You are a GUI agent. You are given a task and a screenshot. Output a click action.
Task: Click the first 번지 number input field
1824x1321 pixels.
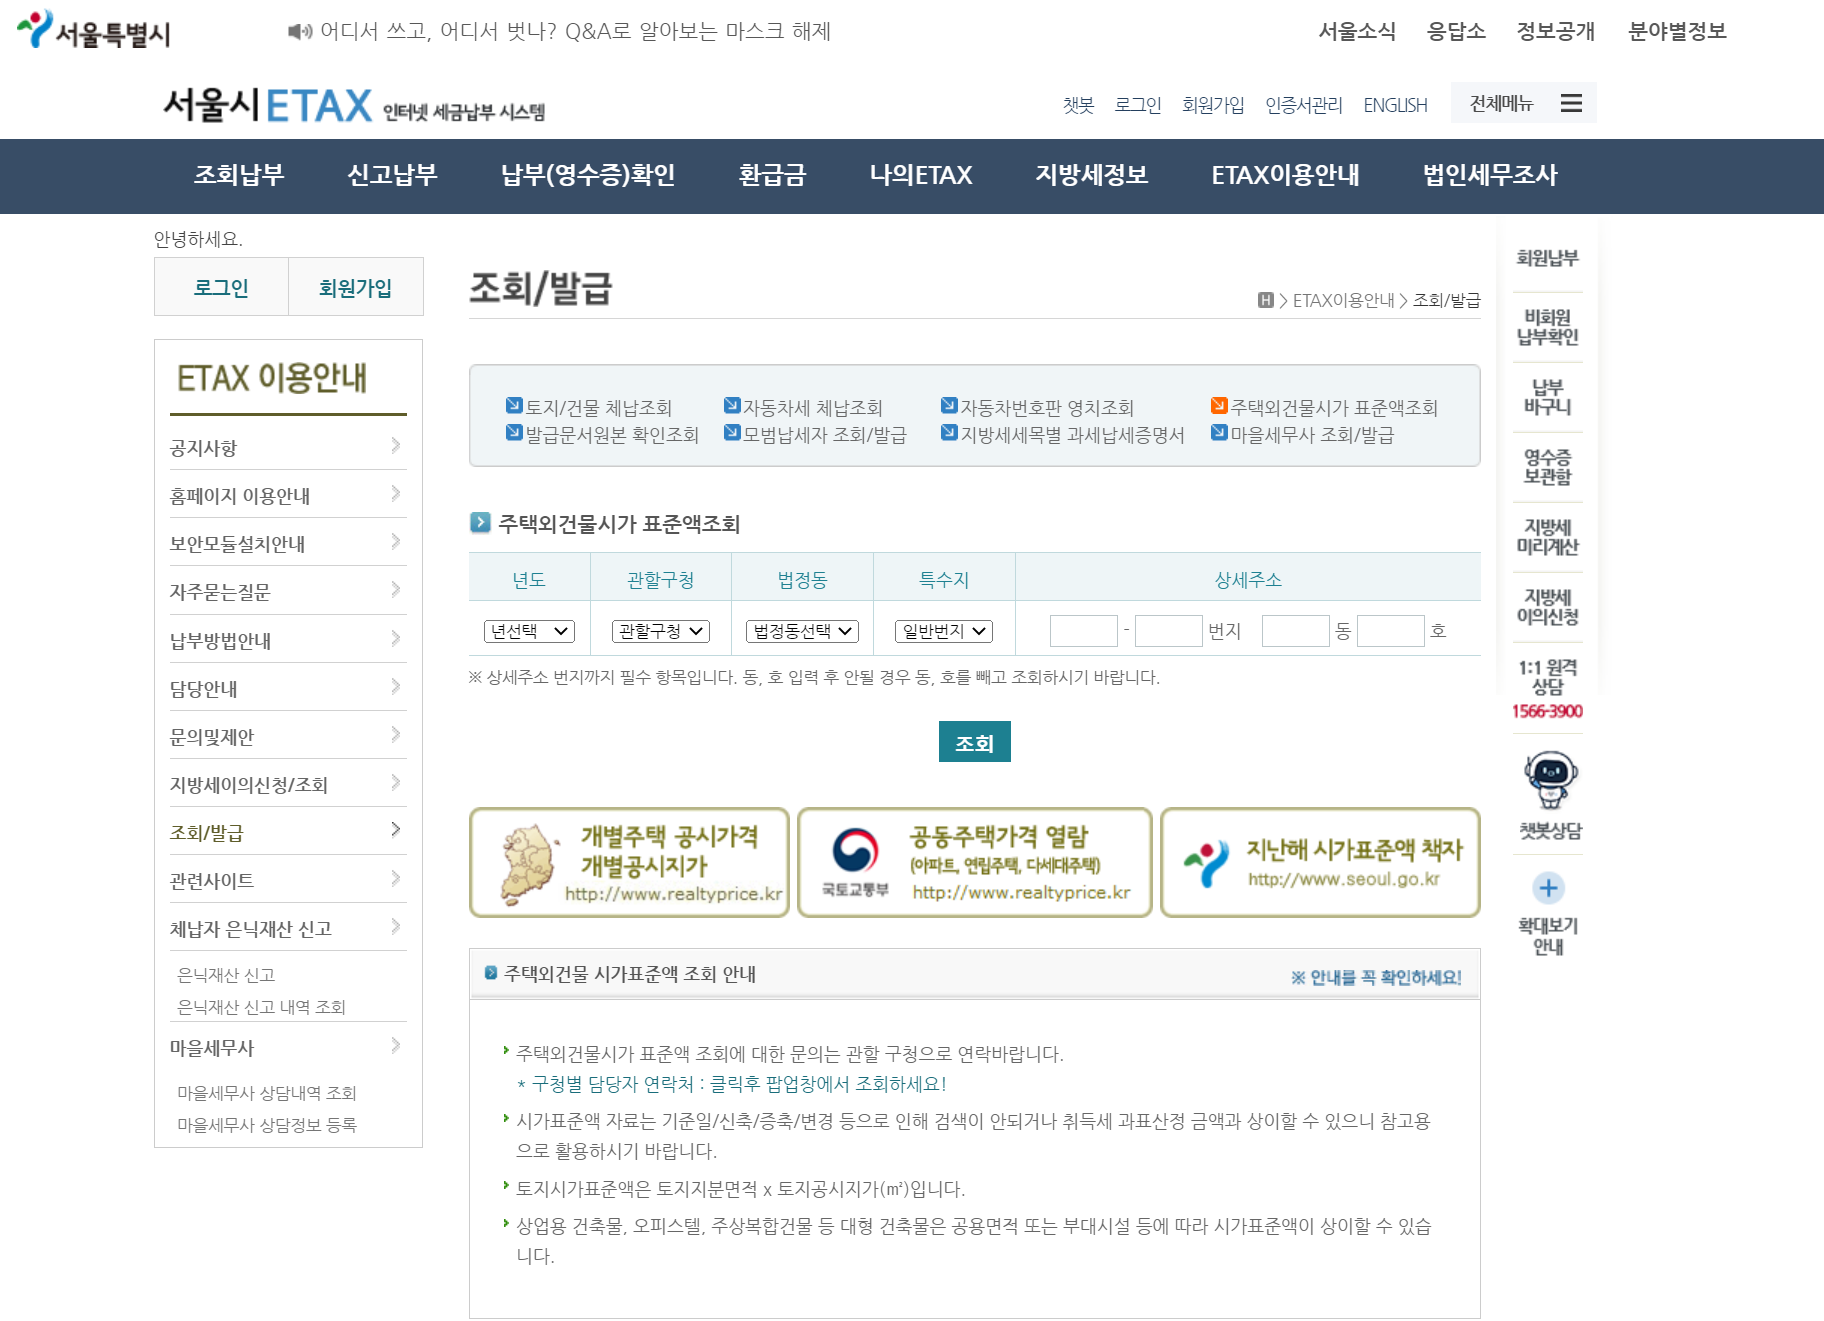click(1084, 631)
